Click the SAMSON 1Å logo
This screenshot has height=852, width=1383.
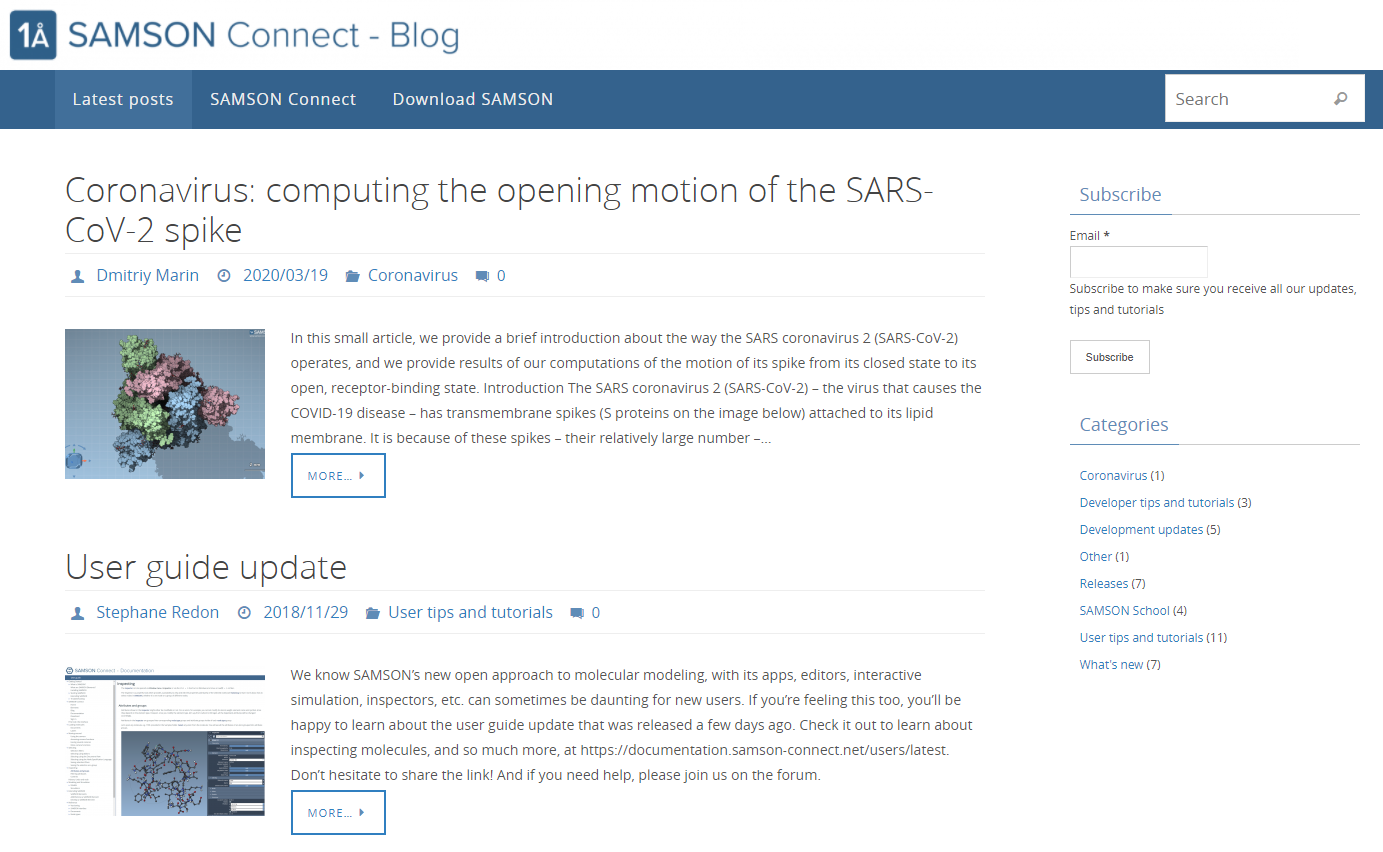tap(32, 33)
